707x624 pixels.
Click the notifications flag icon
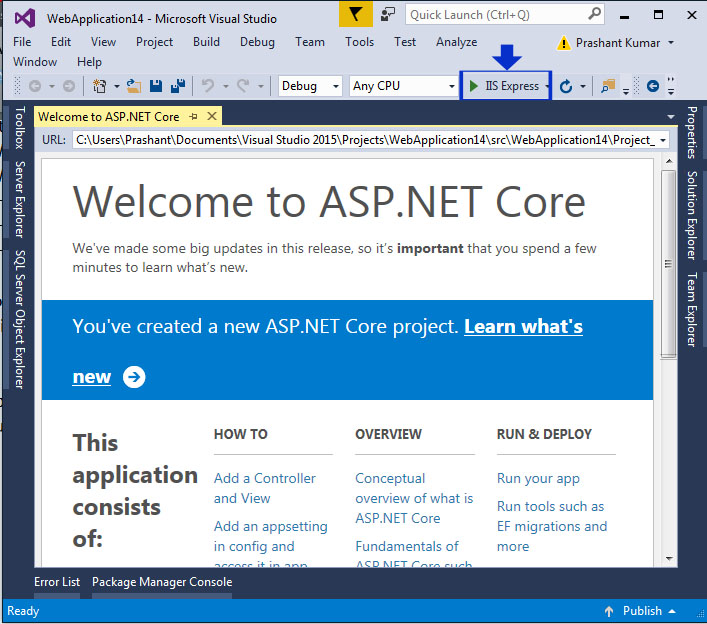[355, 14]
